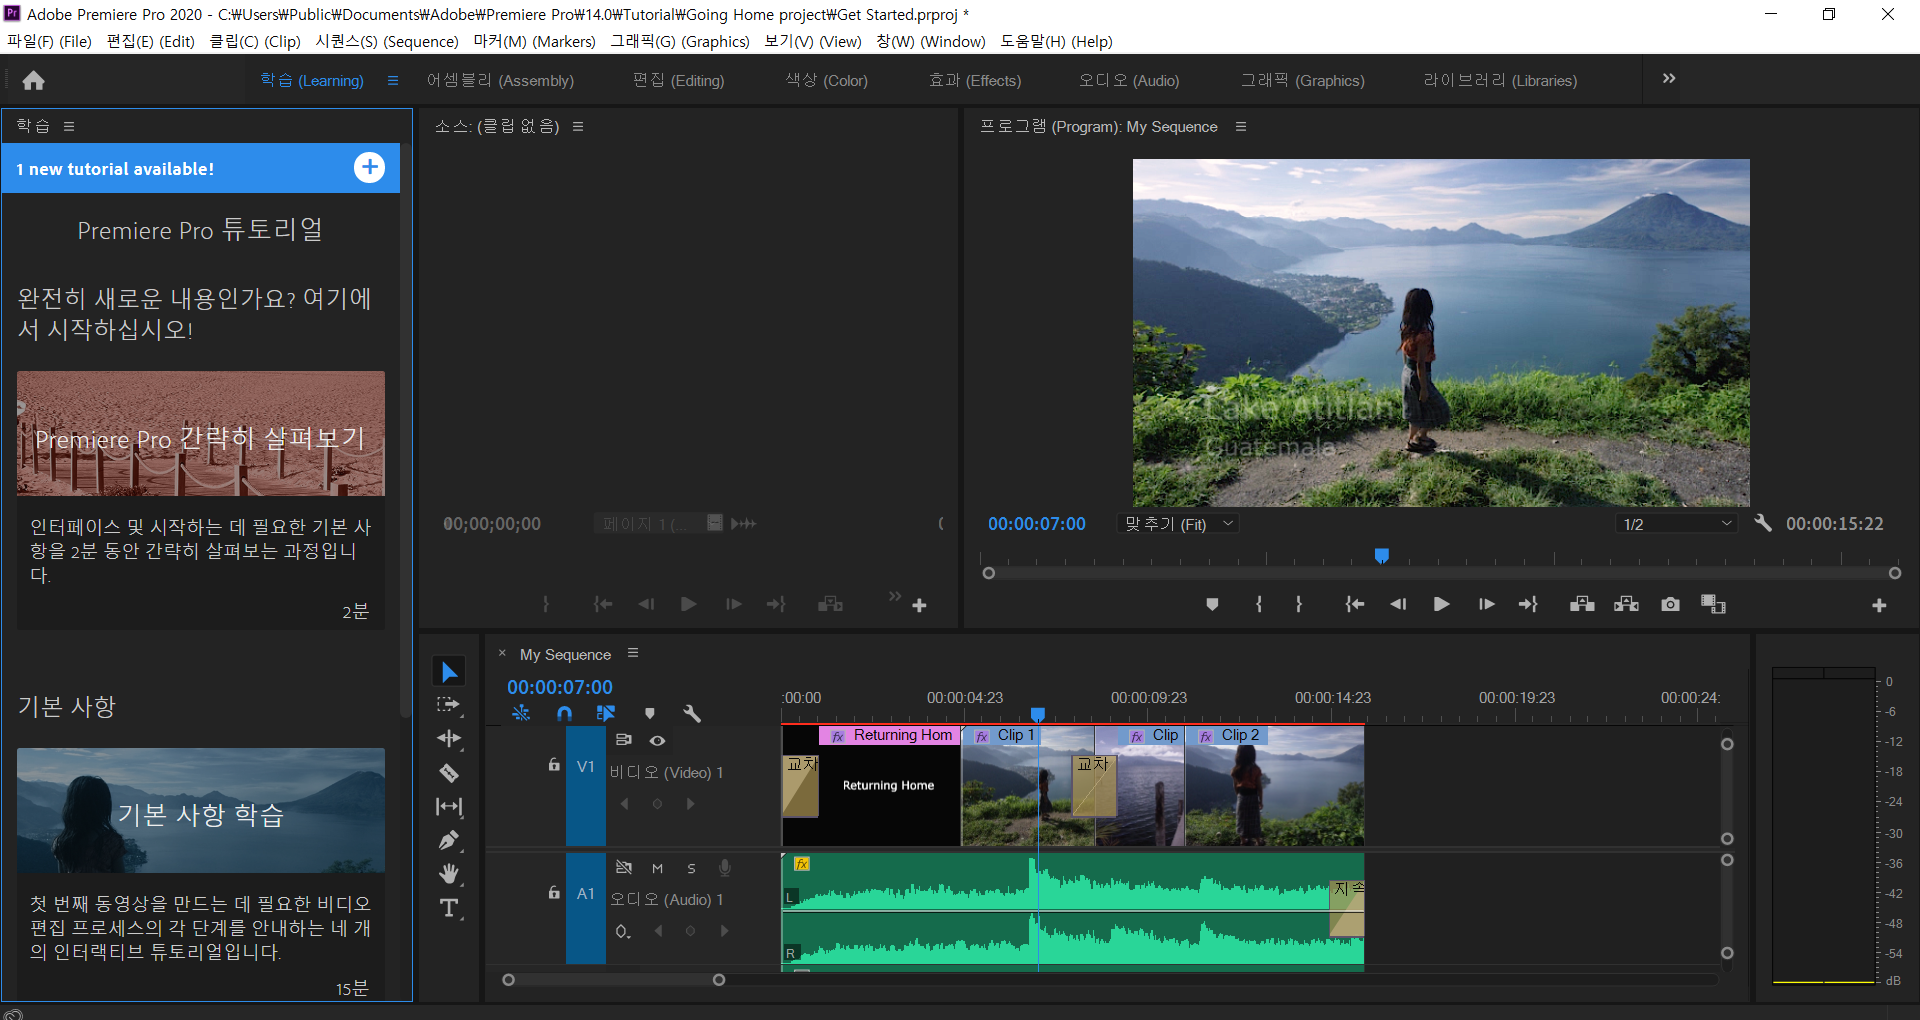Viewport: 1920px width, 1020px height.
Task: Toggle V1 sync lock
Action: [x=623, y=740]
